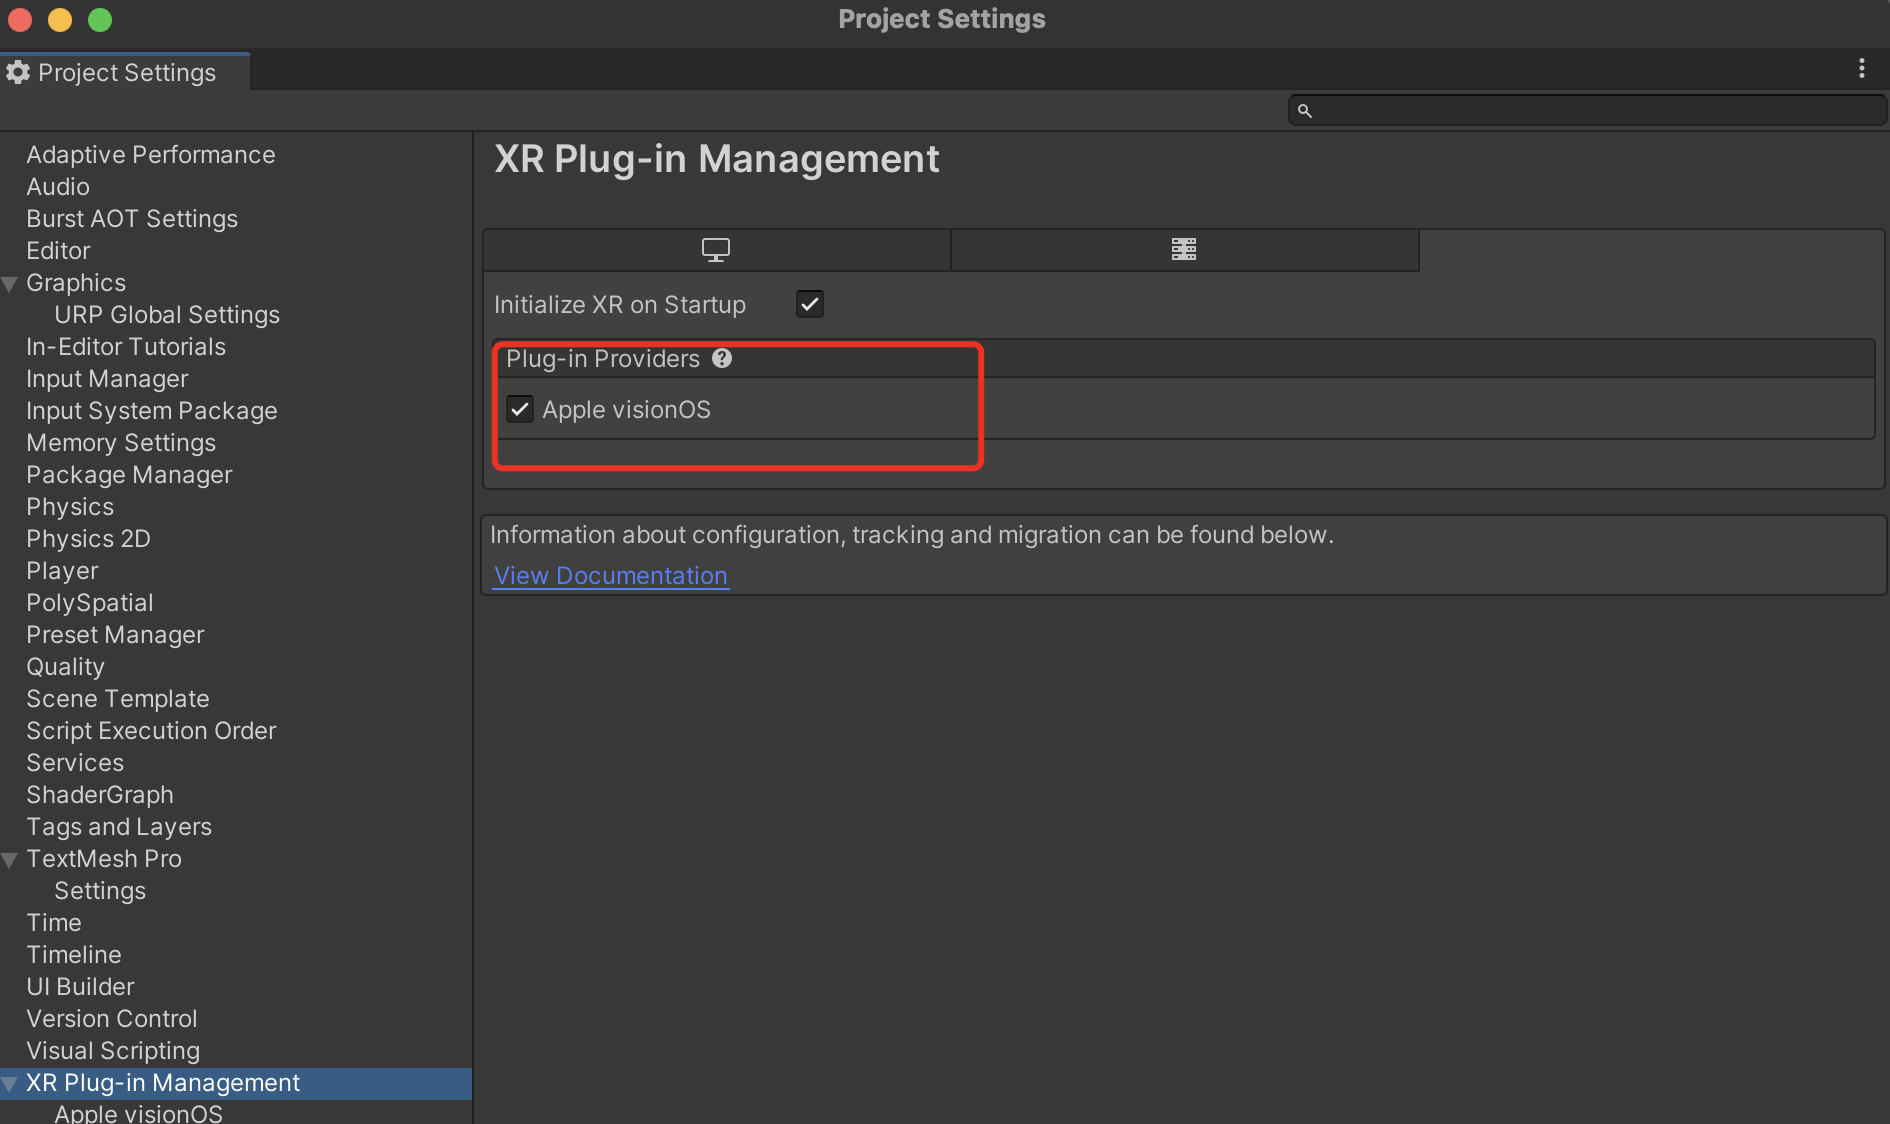
Task: Open the window options kebab menu
Action: point(1861,68)
